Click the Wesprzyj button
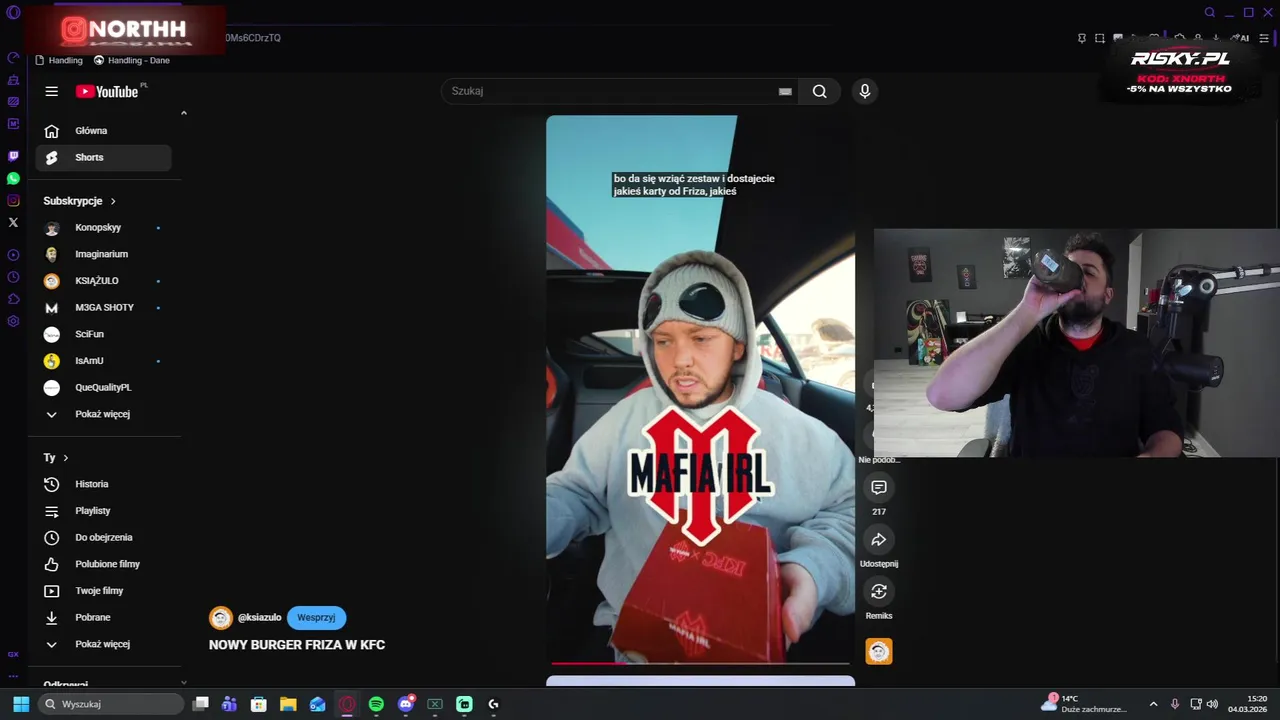 pos(316,618)
